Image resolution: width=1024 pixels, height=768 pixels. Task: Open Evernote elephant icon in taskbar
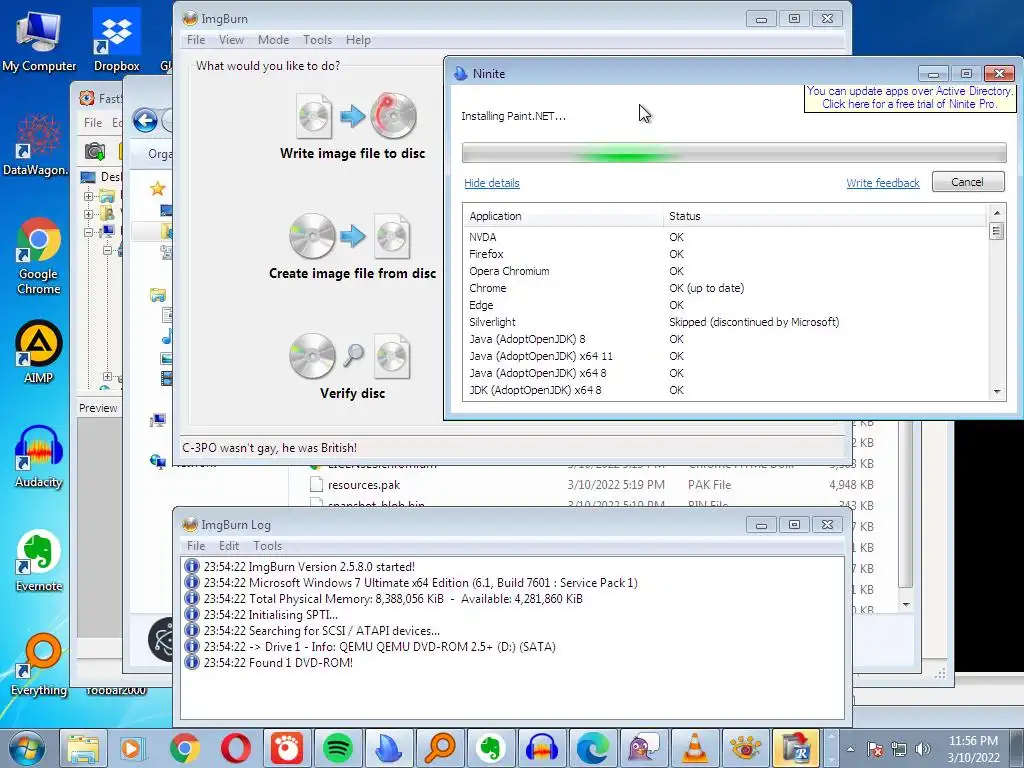pyautogui.click(x=490, y=748)
